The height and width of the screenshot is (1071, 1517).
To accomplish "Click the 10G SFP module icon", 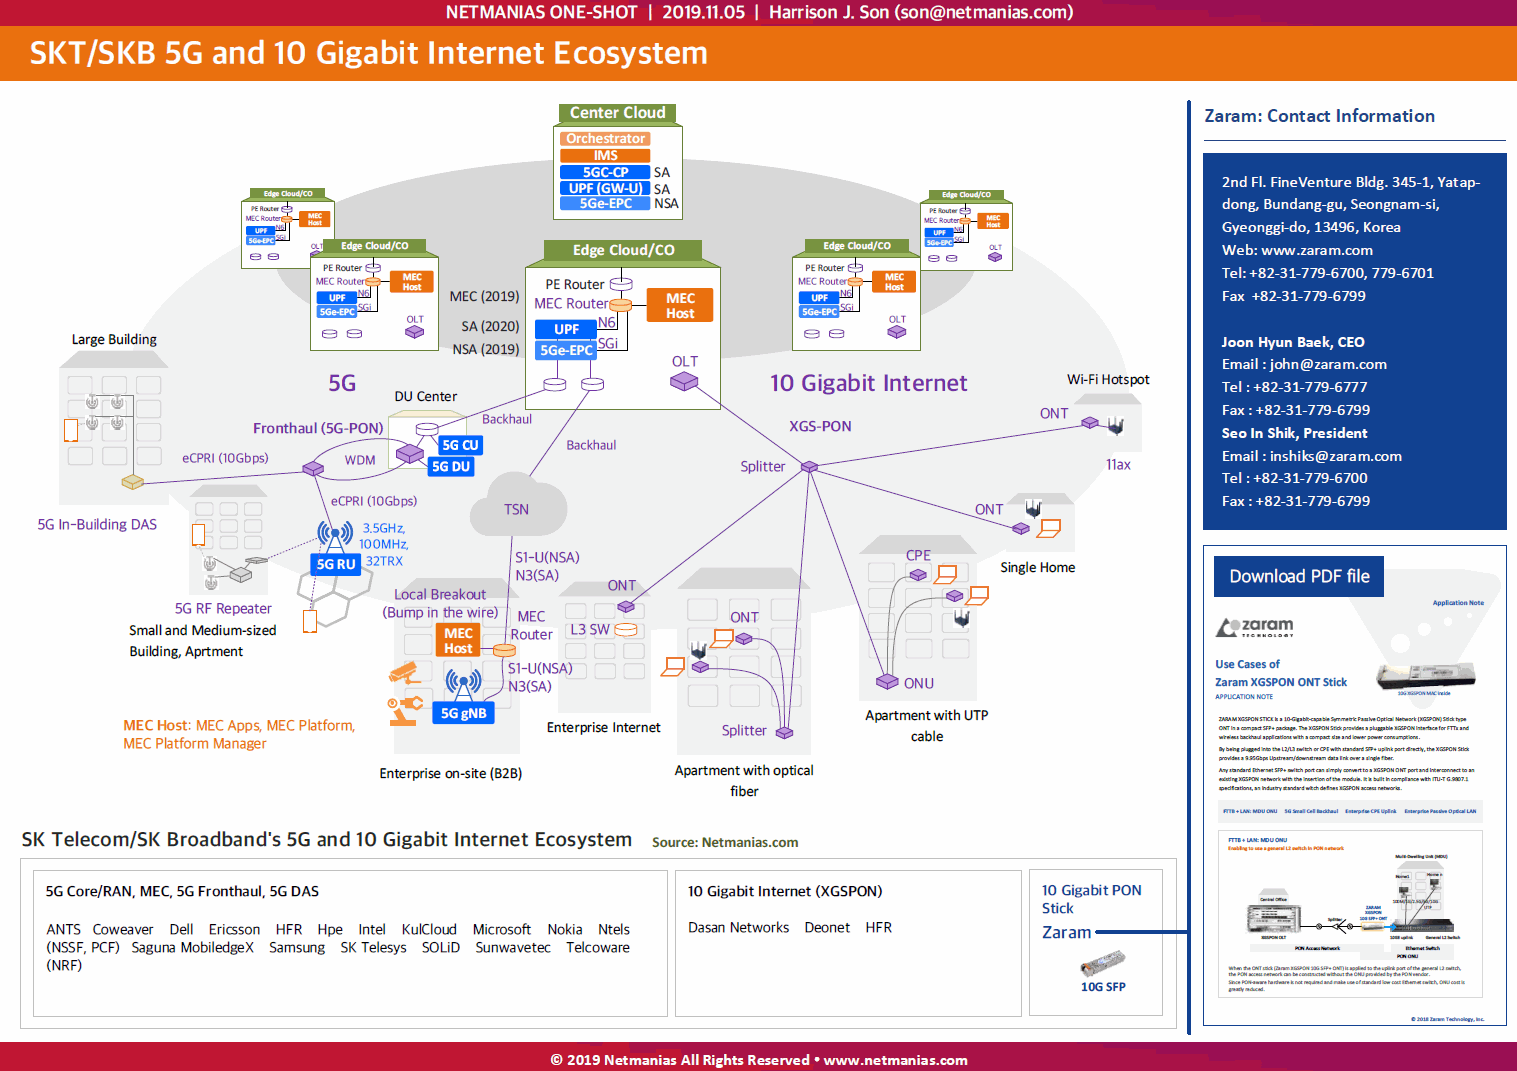I will pos(1102,964).
